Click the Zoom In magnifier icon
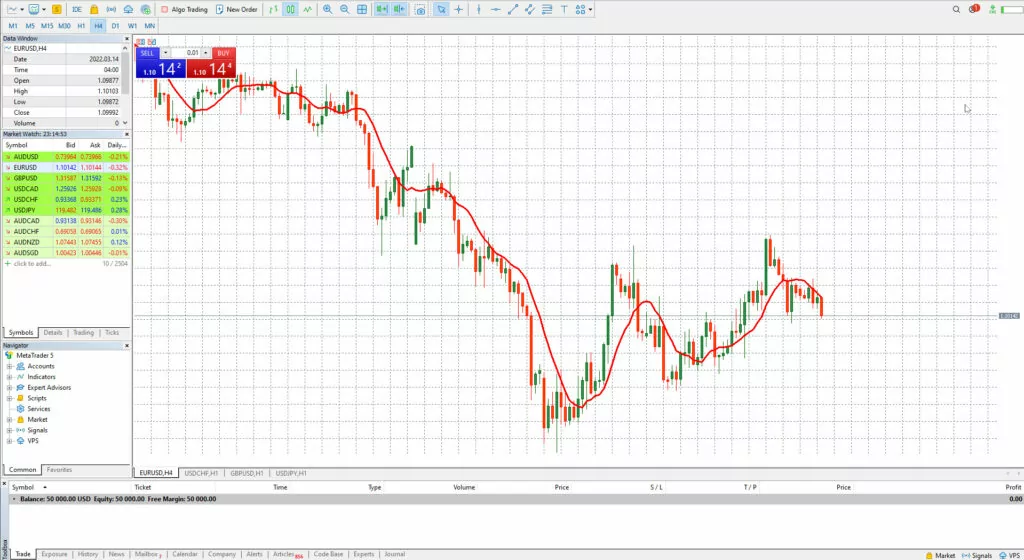 click(328, 9)
